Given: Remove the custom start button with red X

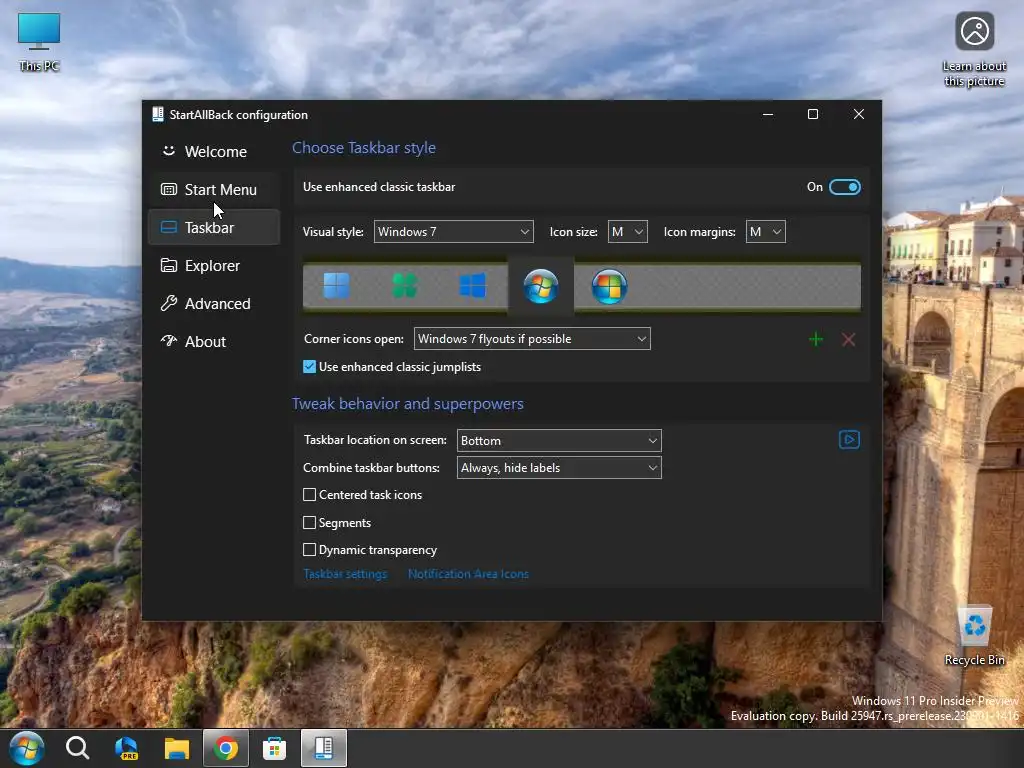Looking at the screenshot, I should (848, 340).
